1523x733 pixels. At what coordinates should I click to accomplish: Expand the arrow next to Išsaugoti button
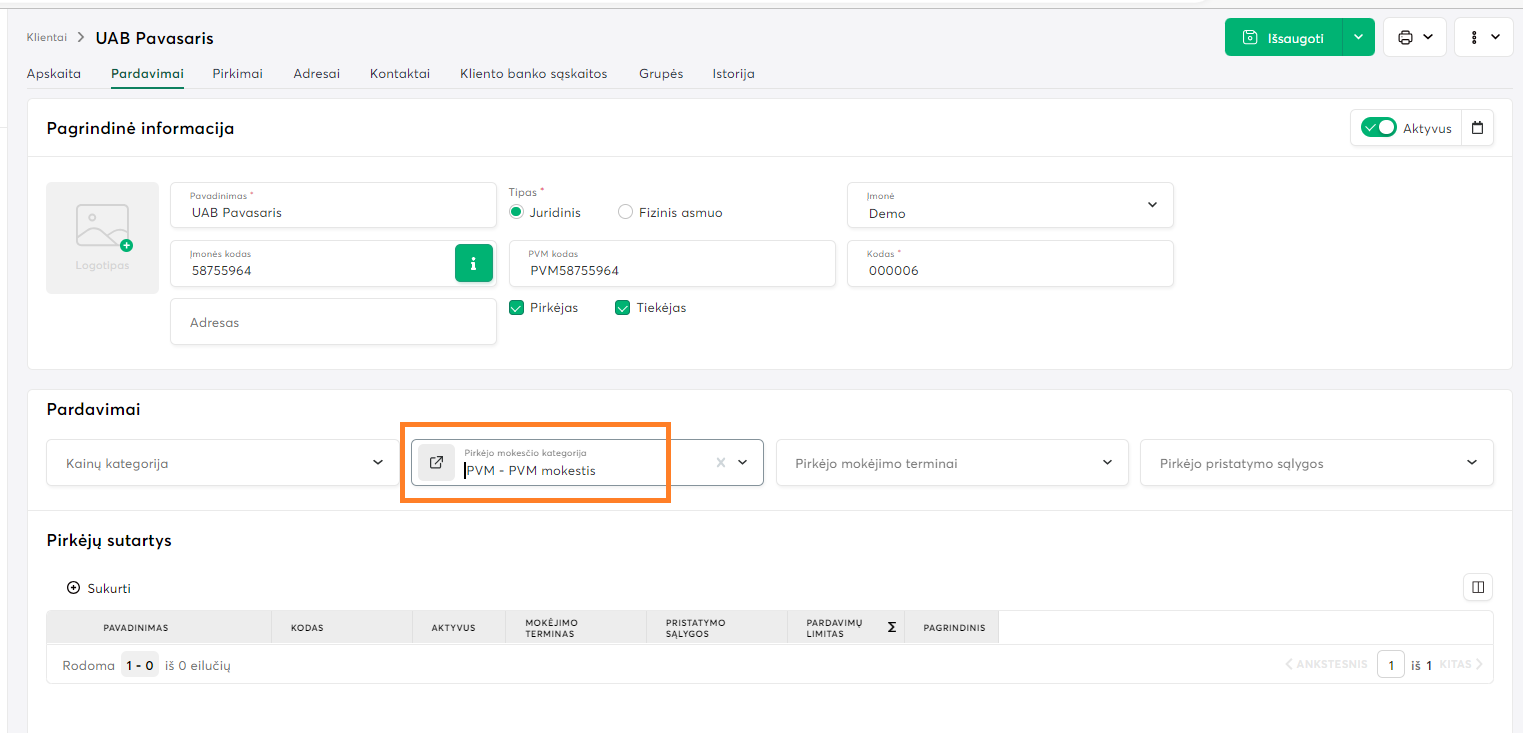pyautogui.click(x=1357, y=38)
